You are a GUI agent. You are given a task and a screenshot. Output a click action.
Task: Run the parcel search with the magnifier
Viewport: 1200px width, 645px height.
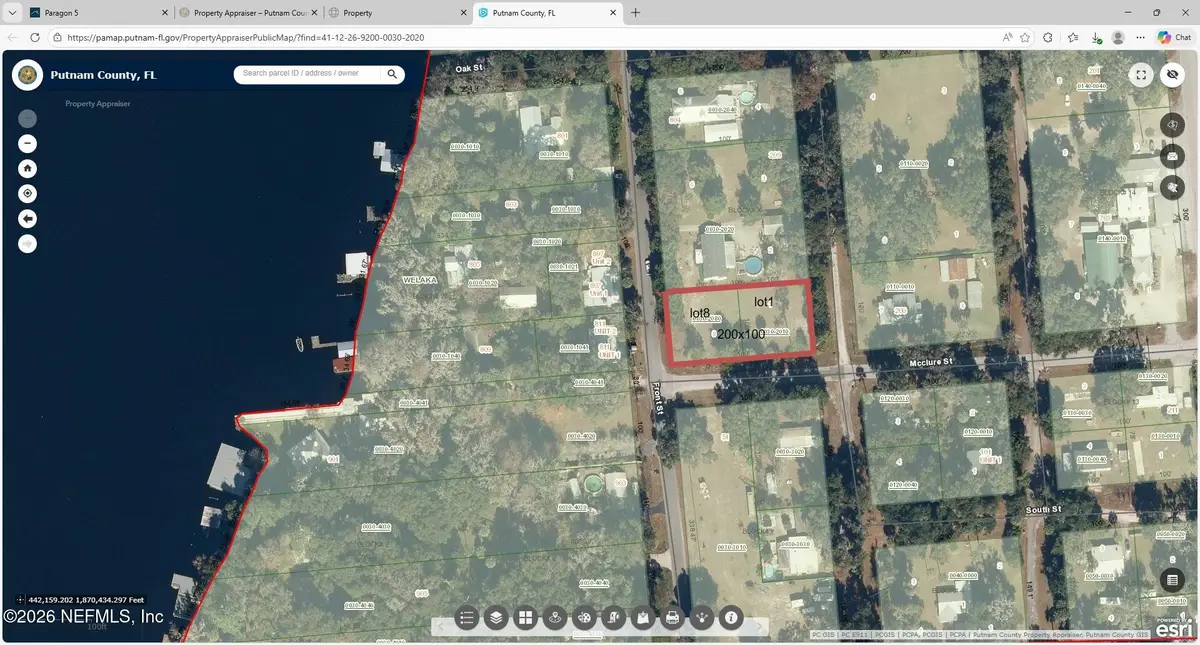point(391,74)
